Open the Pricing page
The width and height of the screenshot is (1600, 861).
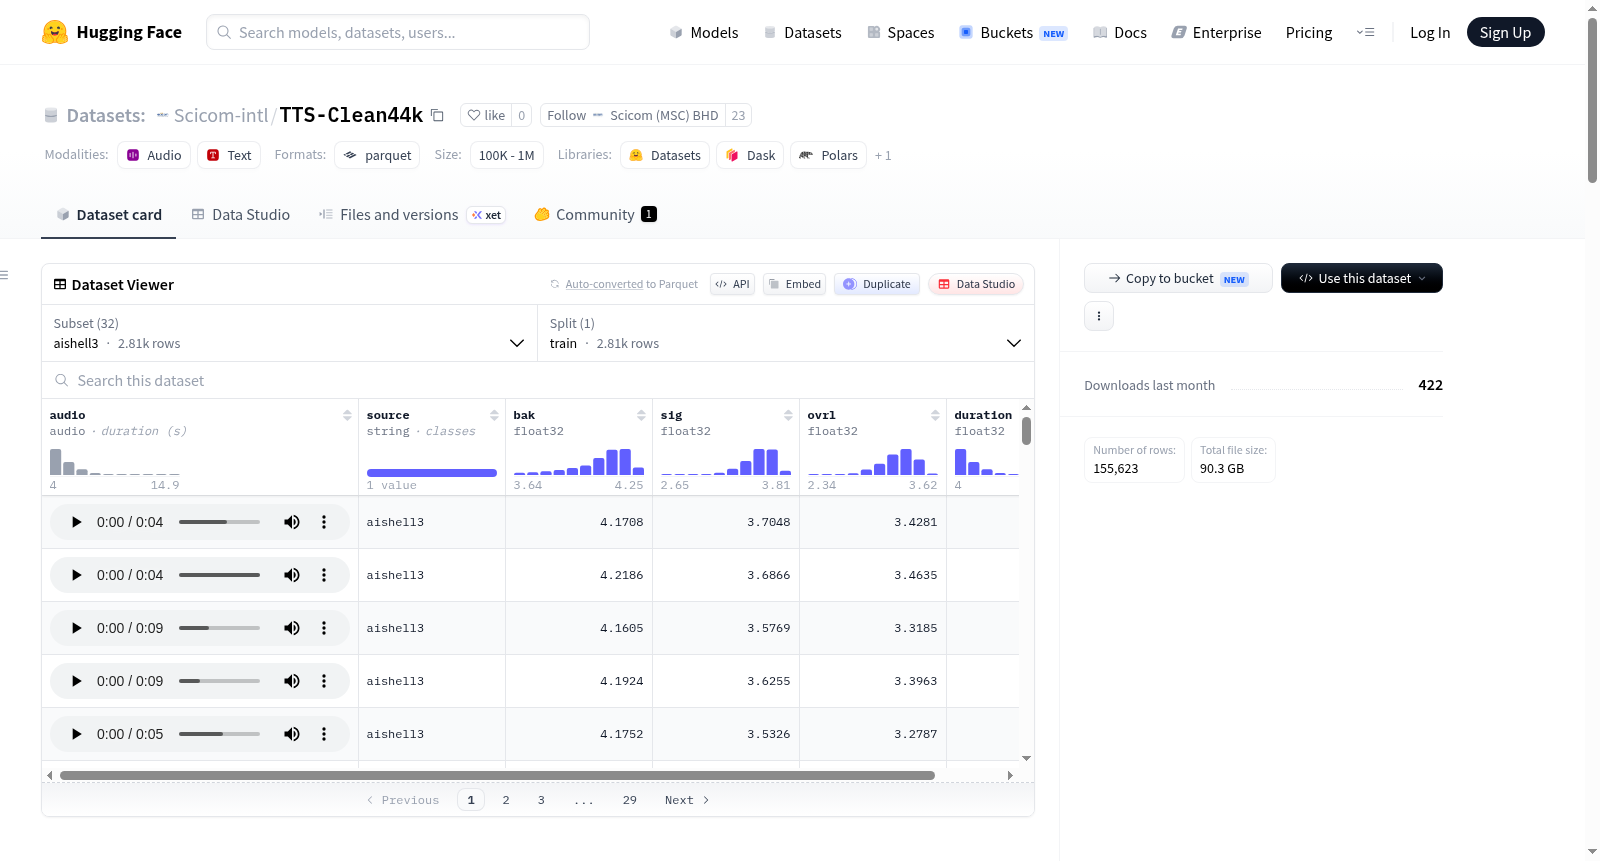pyautogui.click(x=1309, y=32)
